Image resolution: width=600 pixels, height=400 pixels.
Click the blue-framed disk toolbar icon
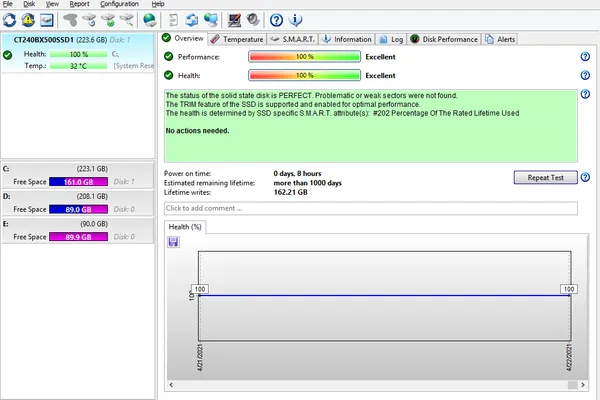click(x=47, y=20)
